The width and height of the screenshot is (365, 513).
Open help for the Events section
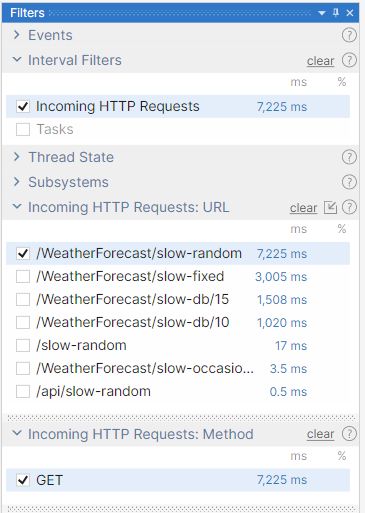[x=349, y=35]
